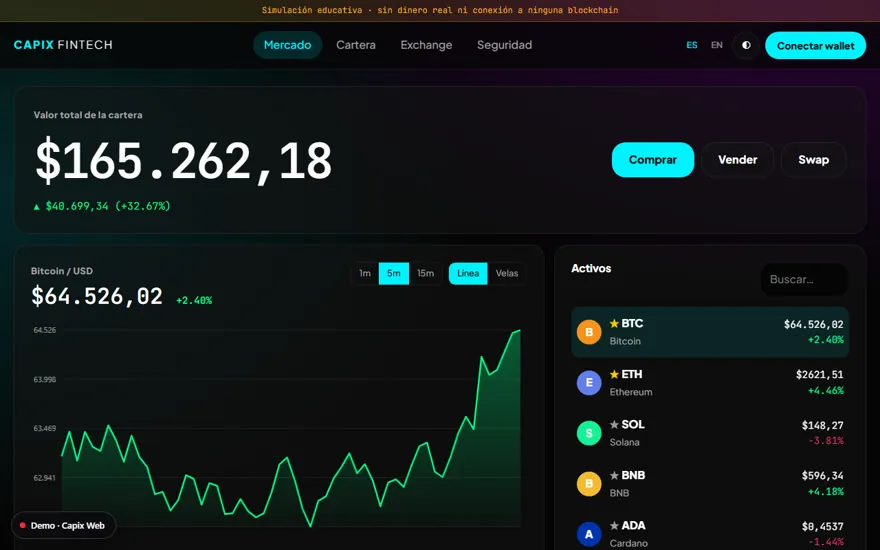This screenshot has height=550, width=880.
Task: Click the Bitcoin line chart peak
Action: [x=519, y=331]
